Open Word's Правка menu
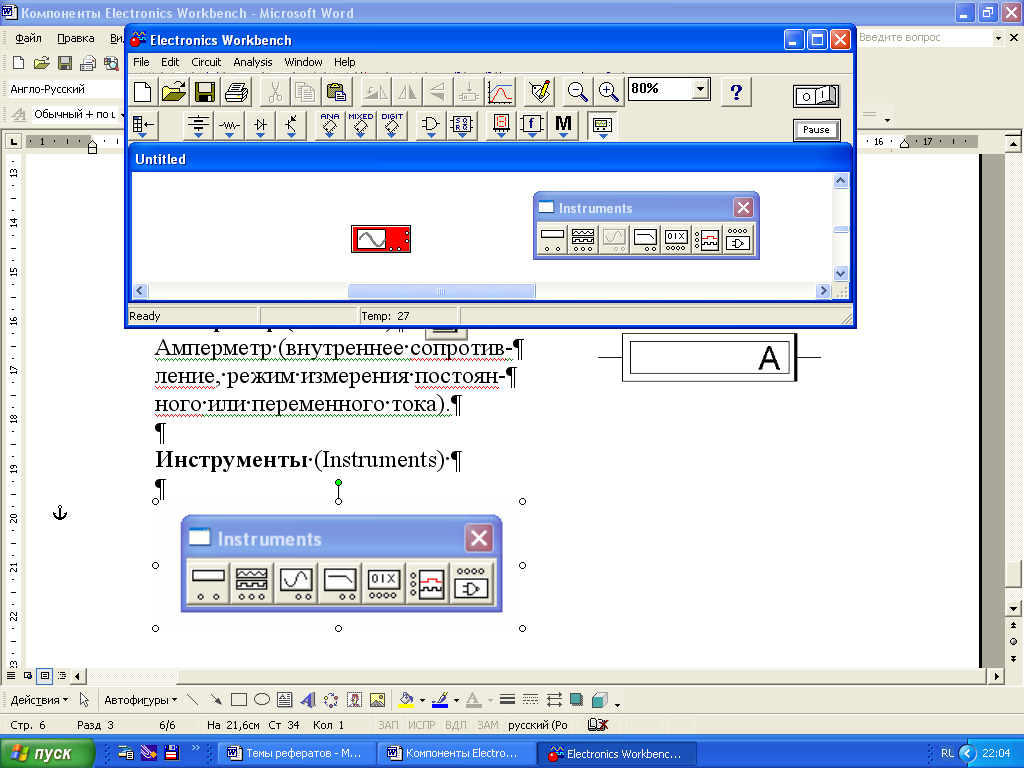The width and height of the screenshot is (1024, 768). point(76,38)
